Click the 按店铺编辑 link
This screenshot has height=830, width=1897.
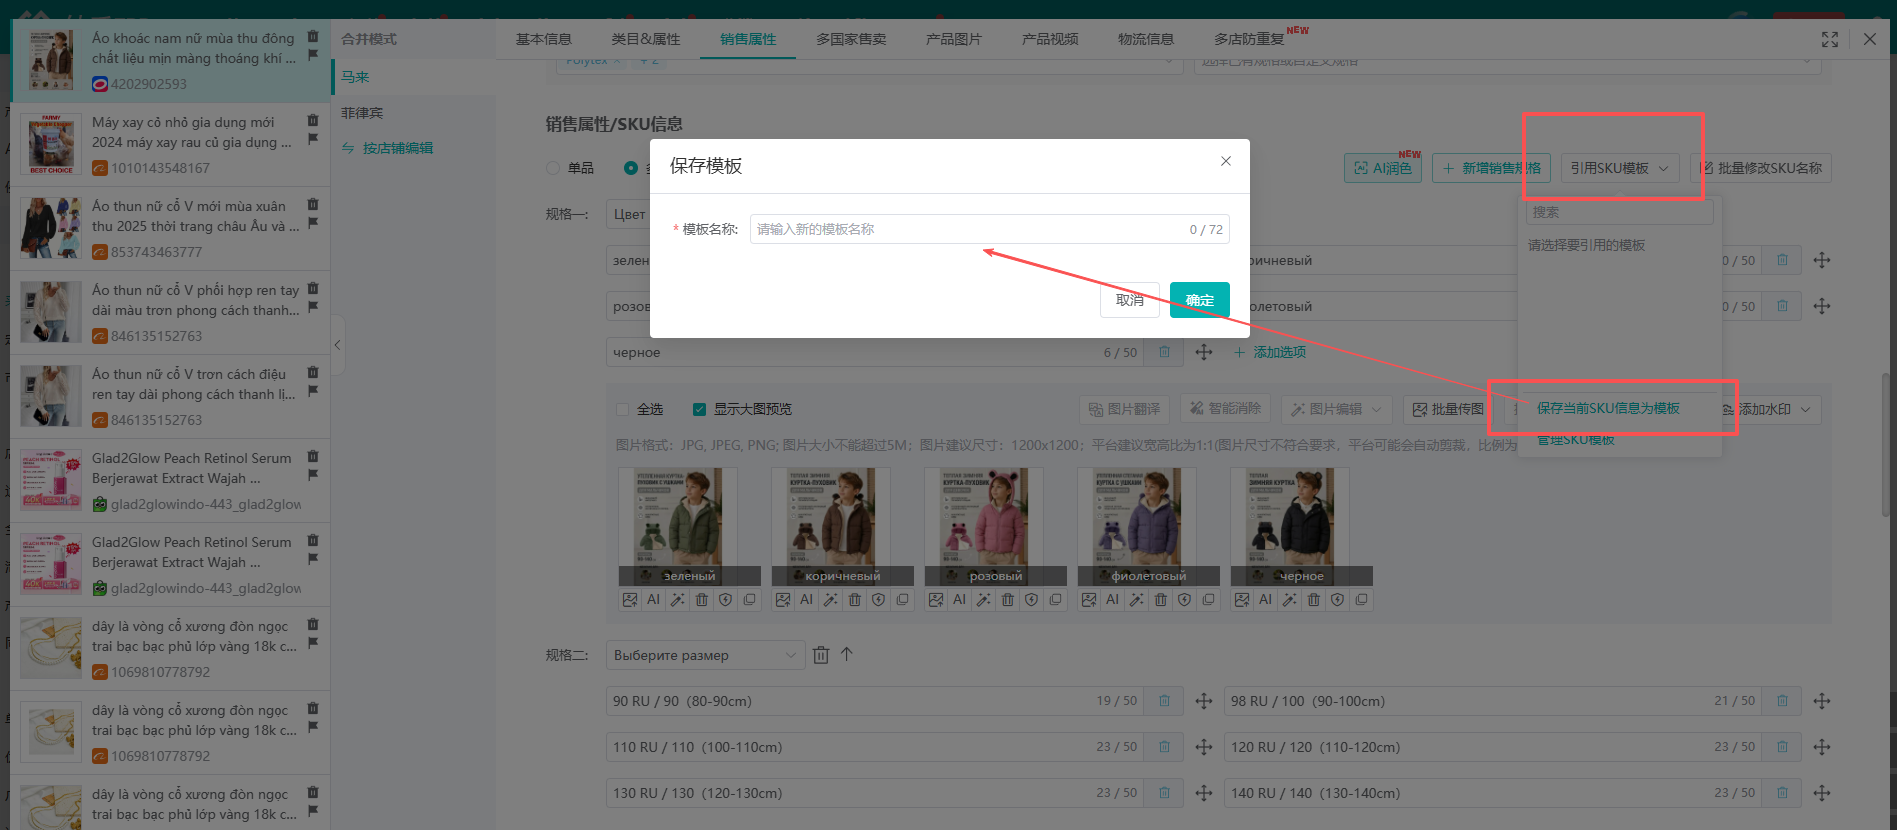click(x=397, y=148)
